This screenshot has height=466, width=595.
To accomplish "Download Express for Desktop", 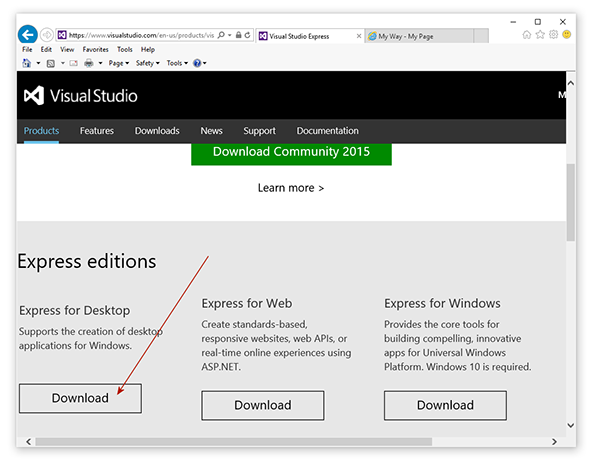I will (x=80, y=398).
